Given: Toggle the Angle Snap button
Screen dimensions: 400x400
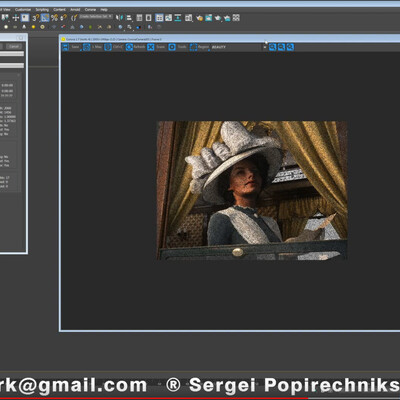Looking at the screenshot, I should pos(45,18).
